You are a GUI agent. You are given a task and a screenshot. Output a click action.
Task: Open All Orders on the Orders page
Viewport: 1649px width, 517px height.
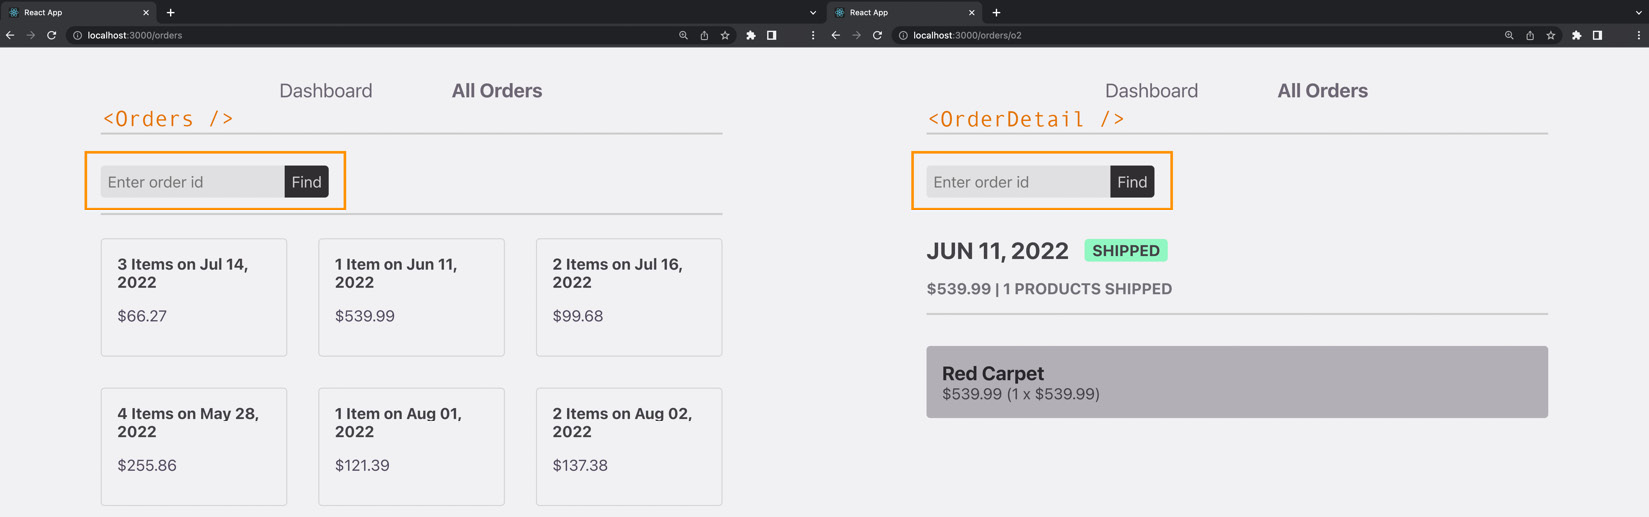tap(497, 90)
